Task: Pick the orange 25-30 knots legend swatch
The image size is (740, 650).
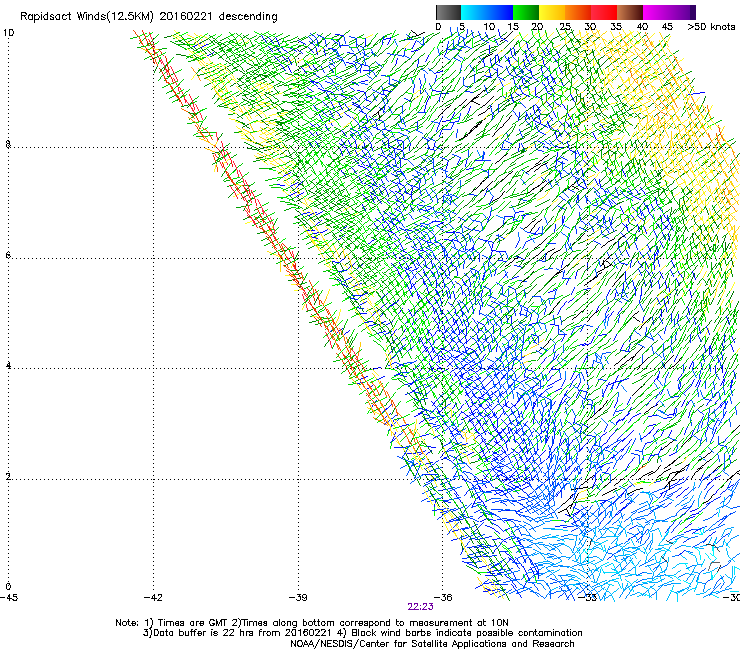Action: click(x=578, y=12)
